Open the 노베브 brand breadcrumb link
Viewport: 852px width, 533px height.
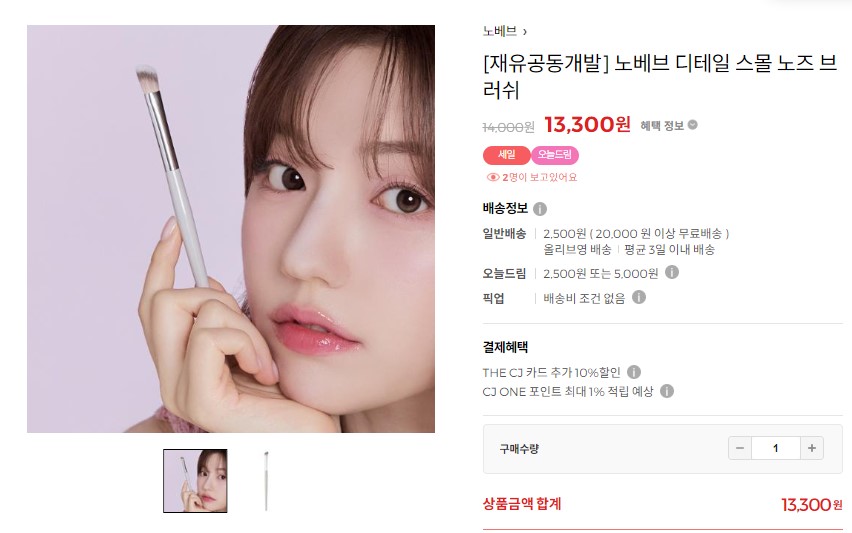[500, 32]
